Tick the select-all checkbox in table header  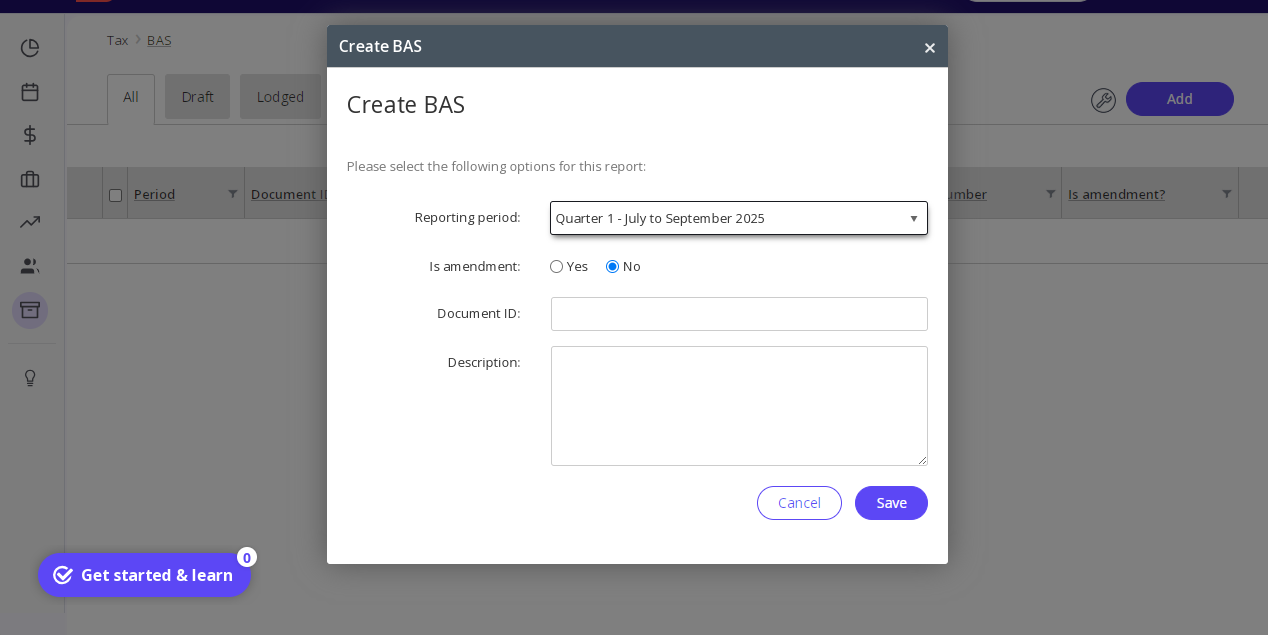point(115,195)
